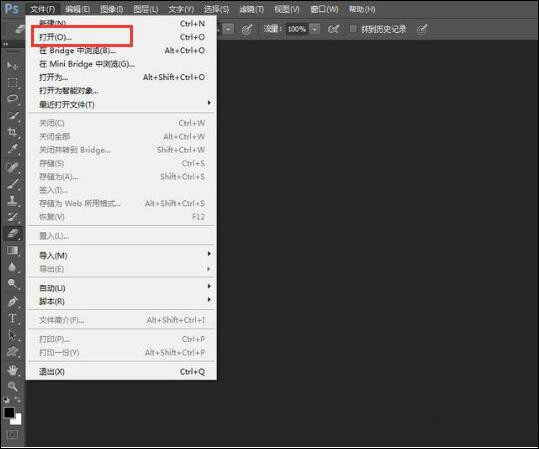This screenshot has height=449, width=539.
Task: Toggle quick mask mode button
Action: pyautogui.click(x=12, y=435)
